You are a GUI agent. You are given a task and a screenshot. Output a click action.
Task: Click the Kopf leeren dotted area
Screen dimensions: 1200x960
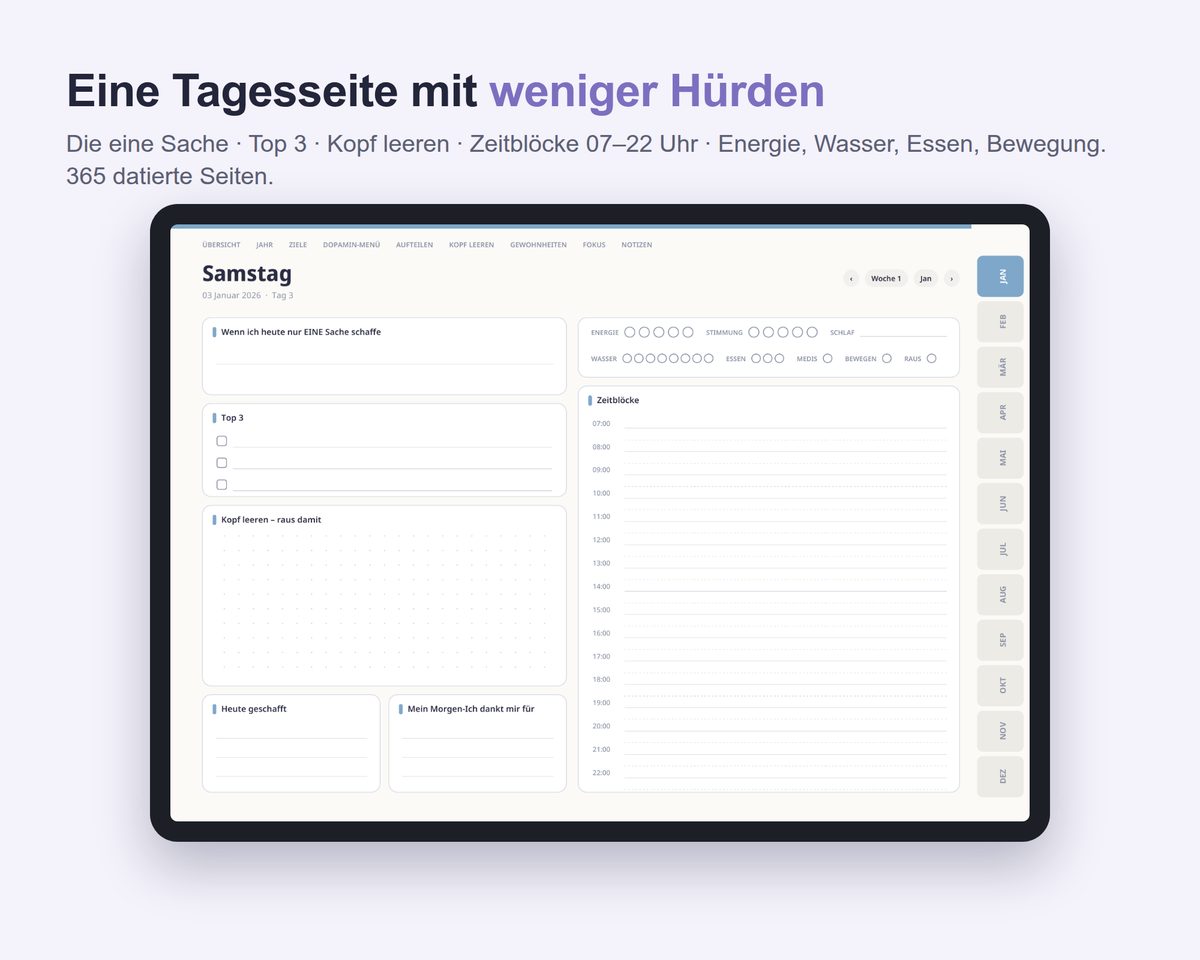pos(385,602)
